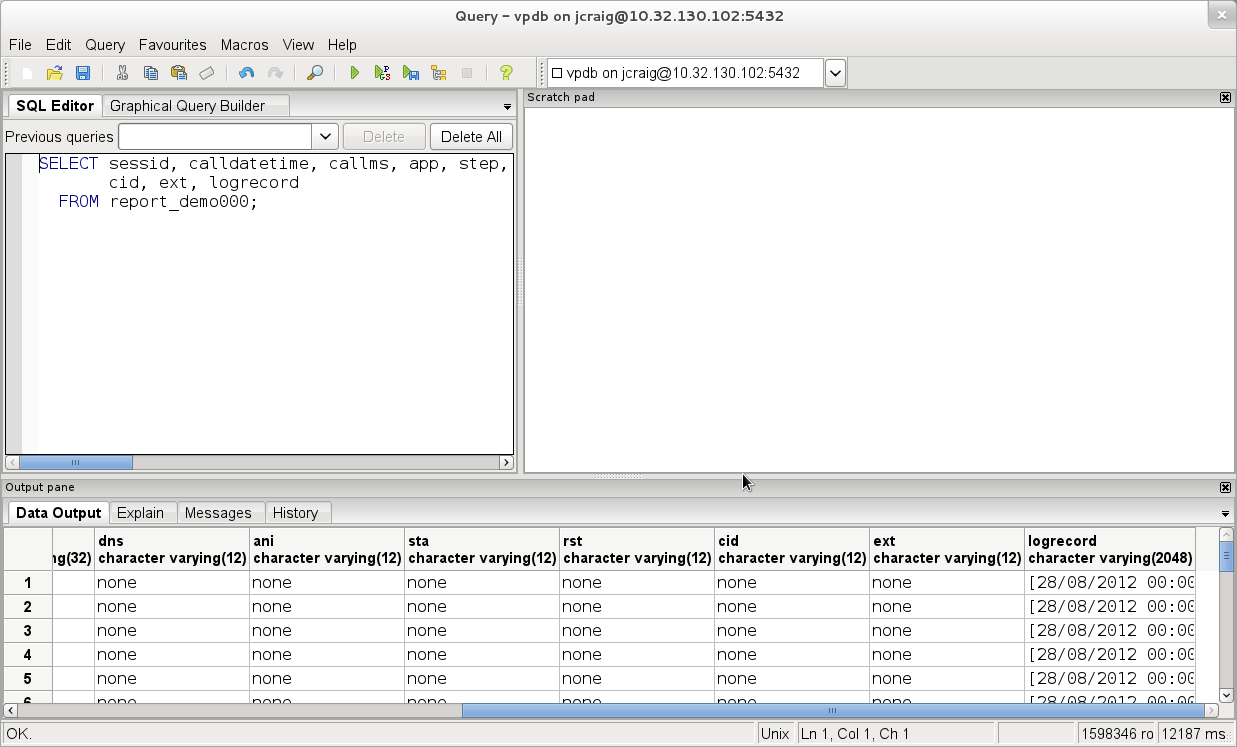Open help with the question mark icon
1237x747 pixels.
coord(506,73)
